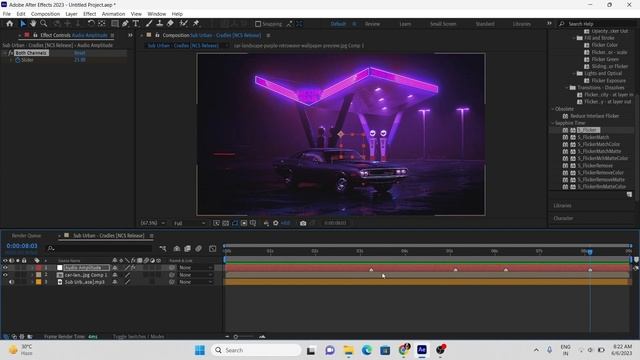640x360 pixels.
Task: Select S_FlickerMatch effect in the list
Action: 593,137
